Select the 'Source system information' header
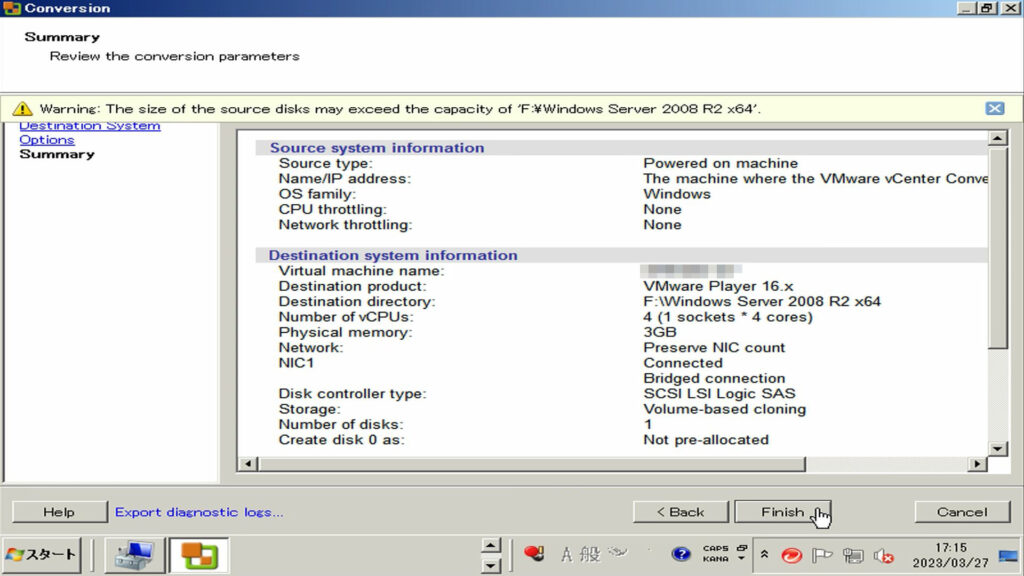 [377, 148]
